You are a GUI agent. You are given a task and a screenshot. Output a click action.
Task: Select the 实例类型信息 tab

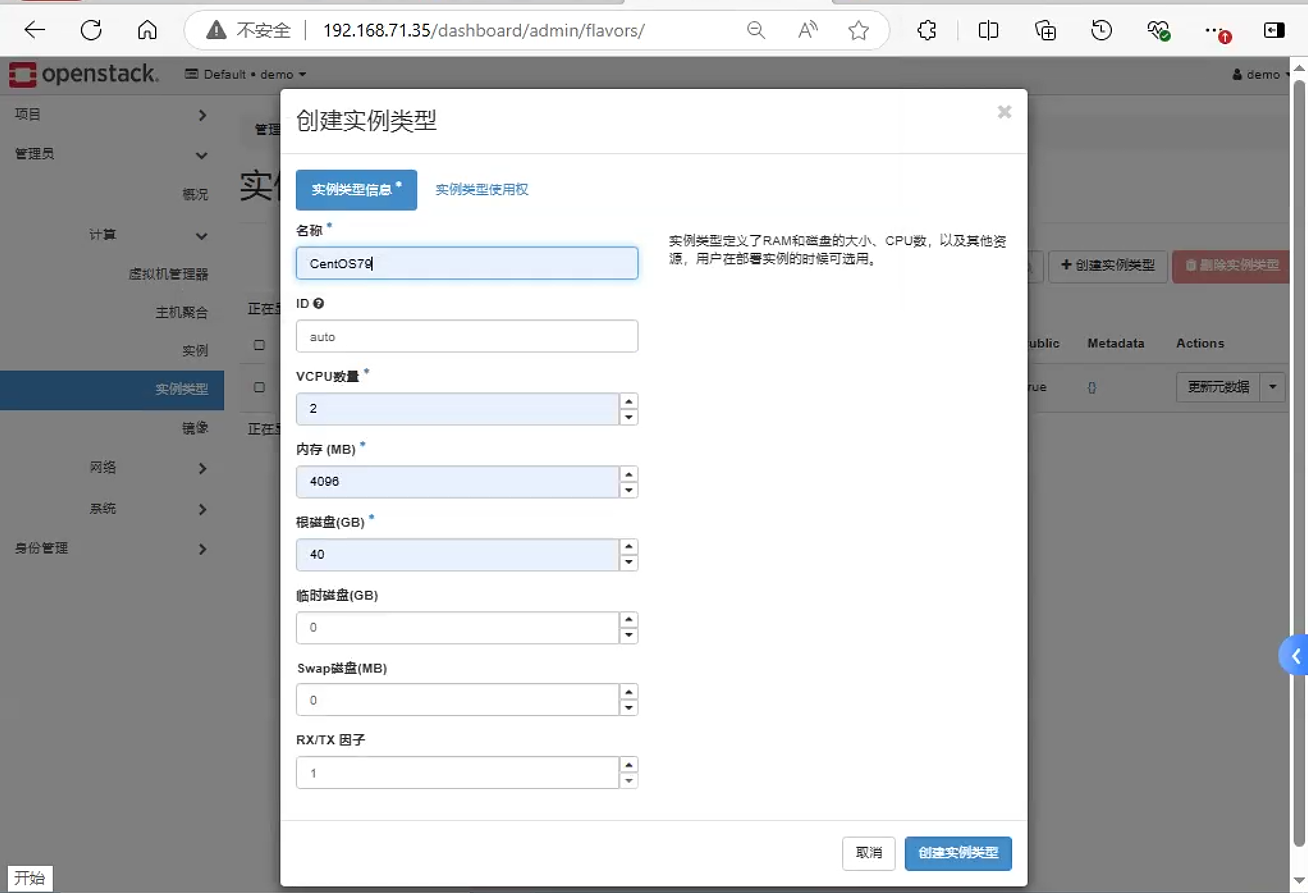(x=356, y=190)
